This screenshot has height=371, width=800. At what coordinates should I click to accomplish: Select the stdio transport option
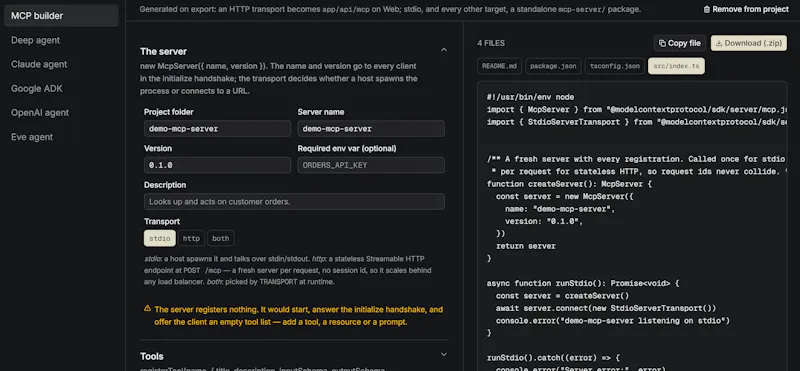[160, 238]
